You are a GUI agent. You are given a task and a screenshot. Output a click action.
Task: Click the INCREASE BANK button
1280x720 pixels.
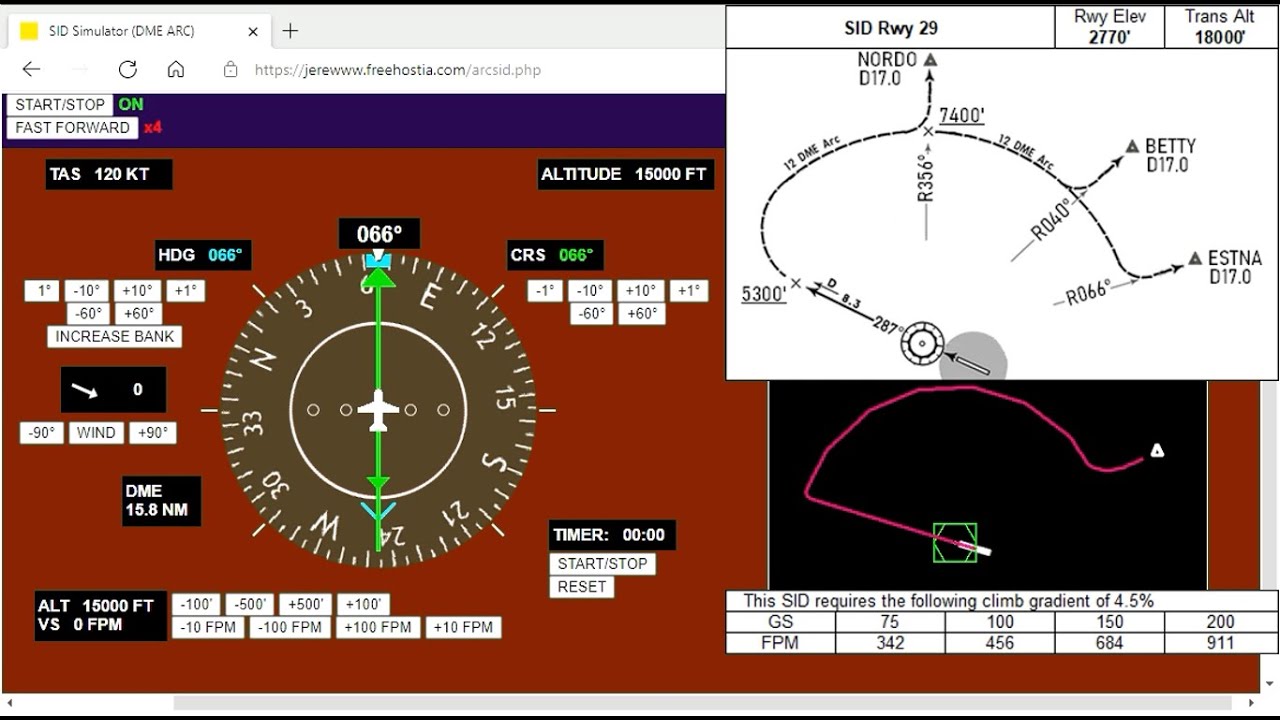click(x=115, y=337)
